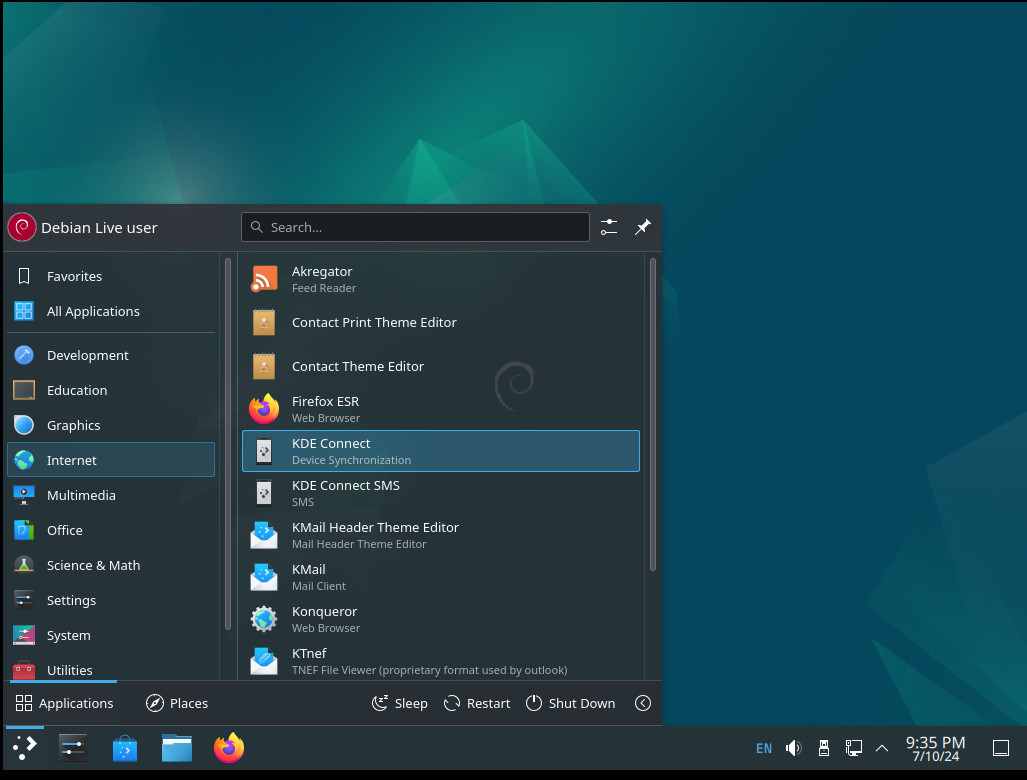Open KDE Connect SMS
This screenshot has height=780, width=1027.
point(441,493)
